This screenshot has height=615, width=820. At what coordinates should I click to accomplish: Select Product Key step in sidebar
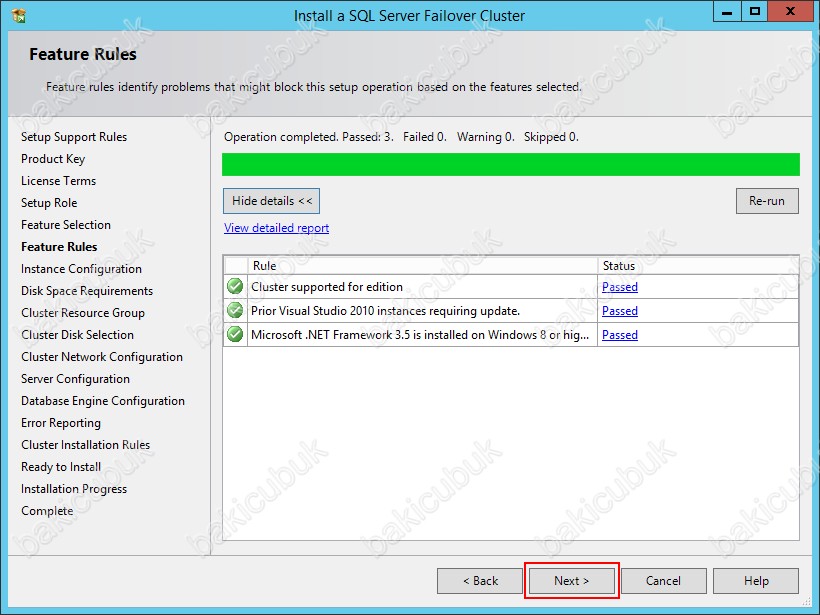tap(53, 159)
